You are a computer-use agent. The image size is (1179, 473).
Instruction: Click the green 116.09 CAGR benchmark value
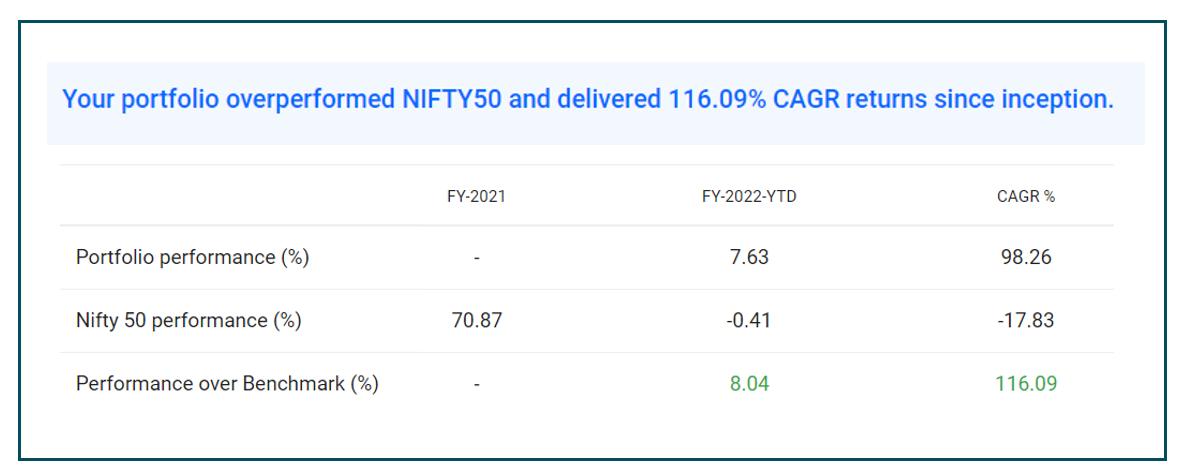click(x=1026, y=384)
